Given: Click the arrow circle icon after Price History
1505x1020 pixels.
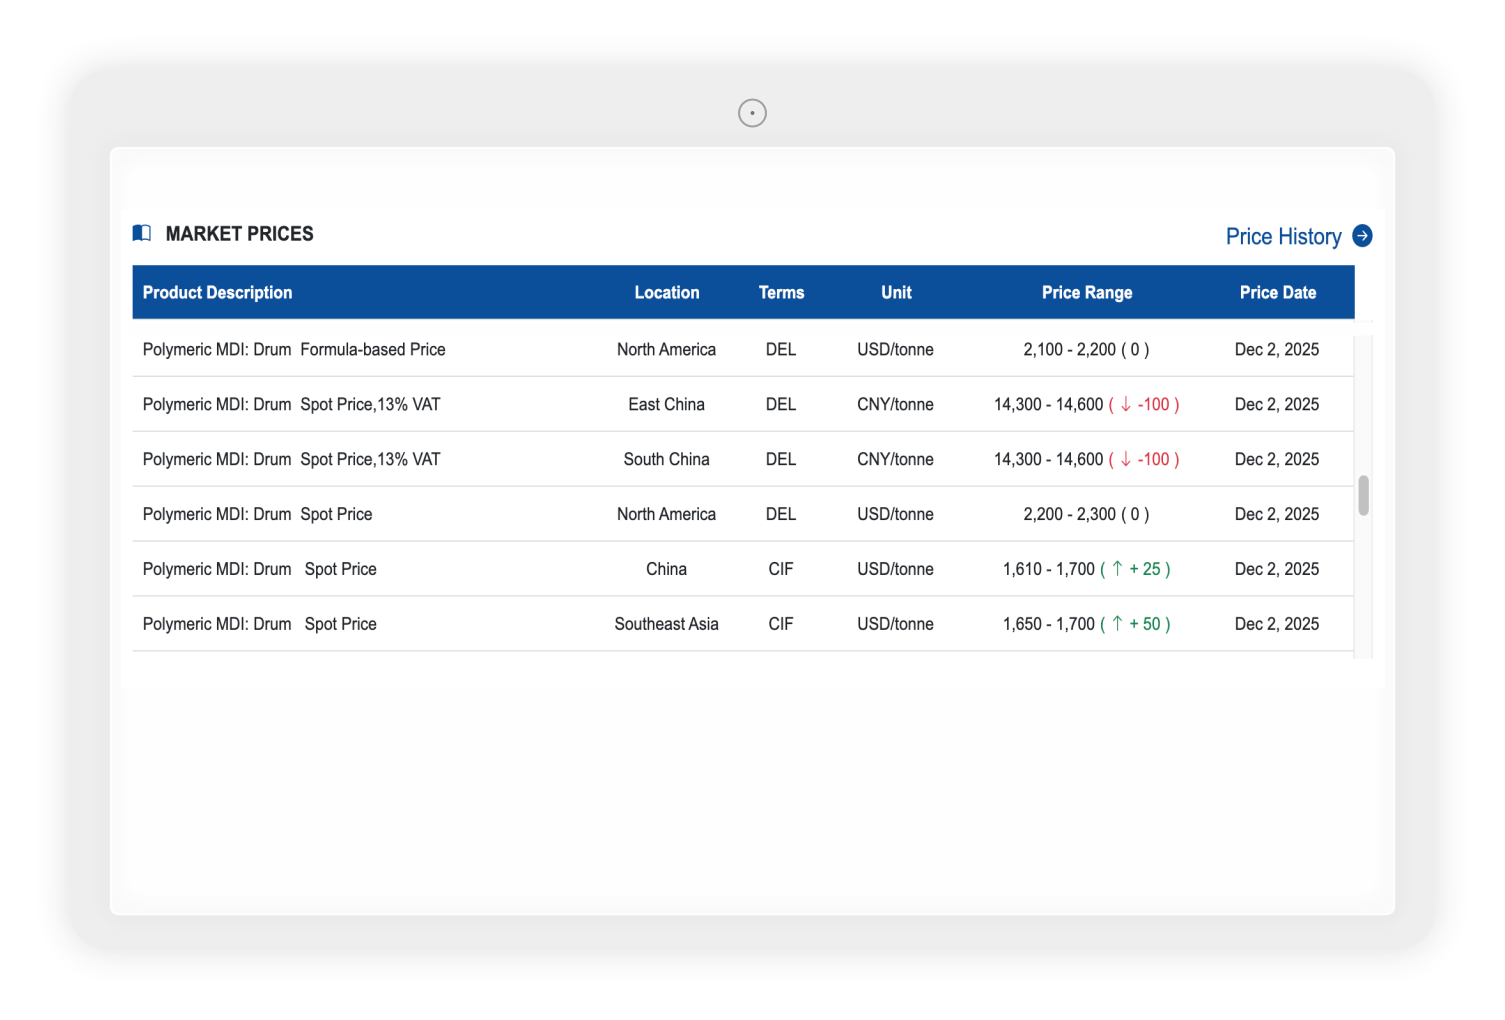Looking at the screenshot, I should pos(1362,236).
